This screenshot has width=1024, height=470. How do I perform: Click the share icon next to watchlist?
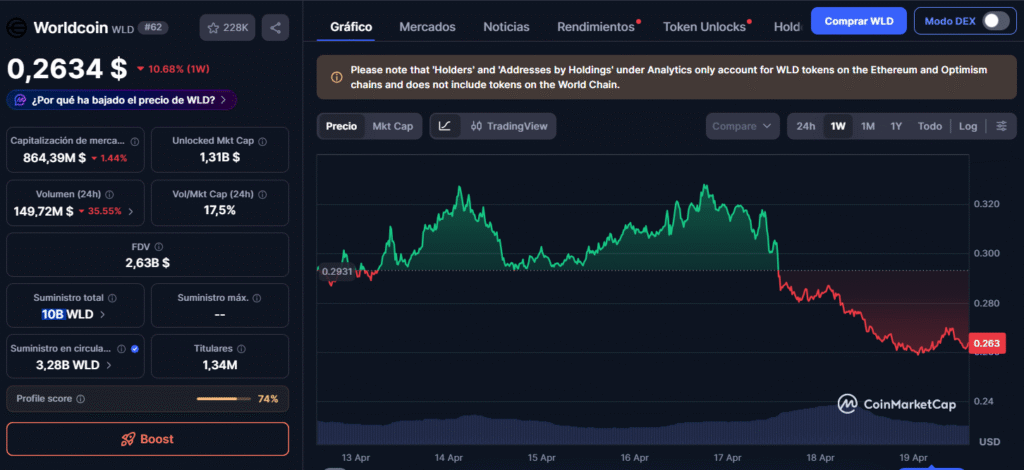276,28
